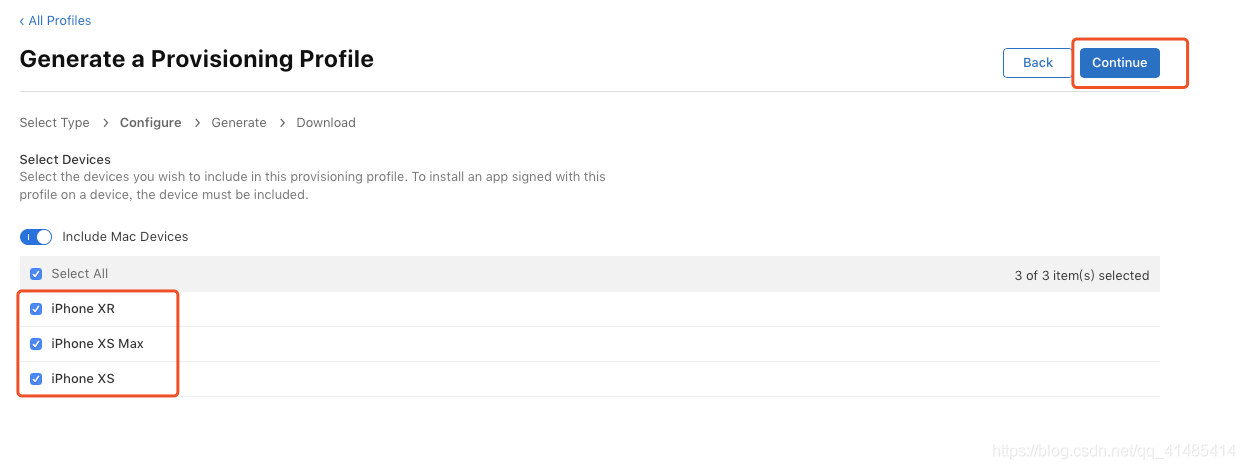Deselect the iPhone XS device checkbox
The image size is (1245, 469).
coord(36,379)
